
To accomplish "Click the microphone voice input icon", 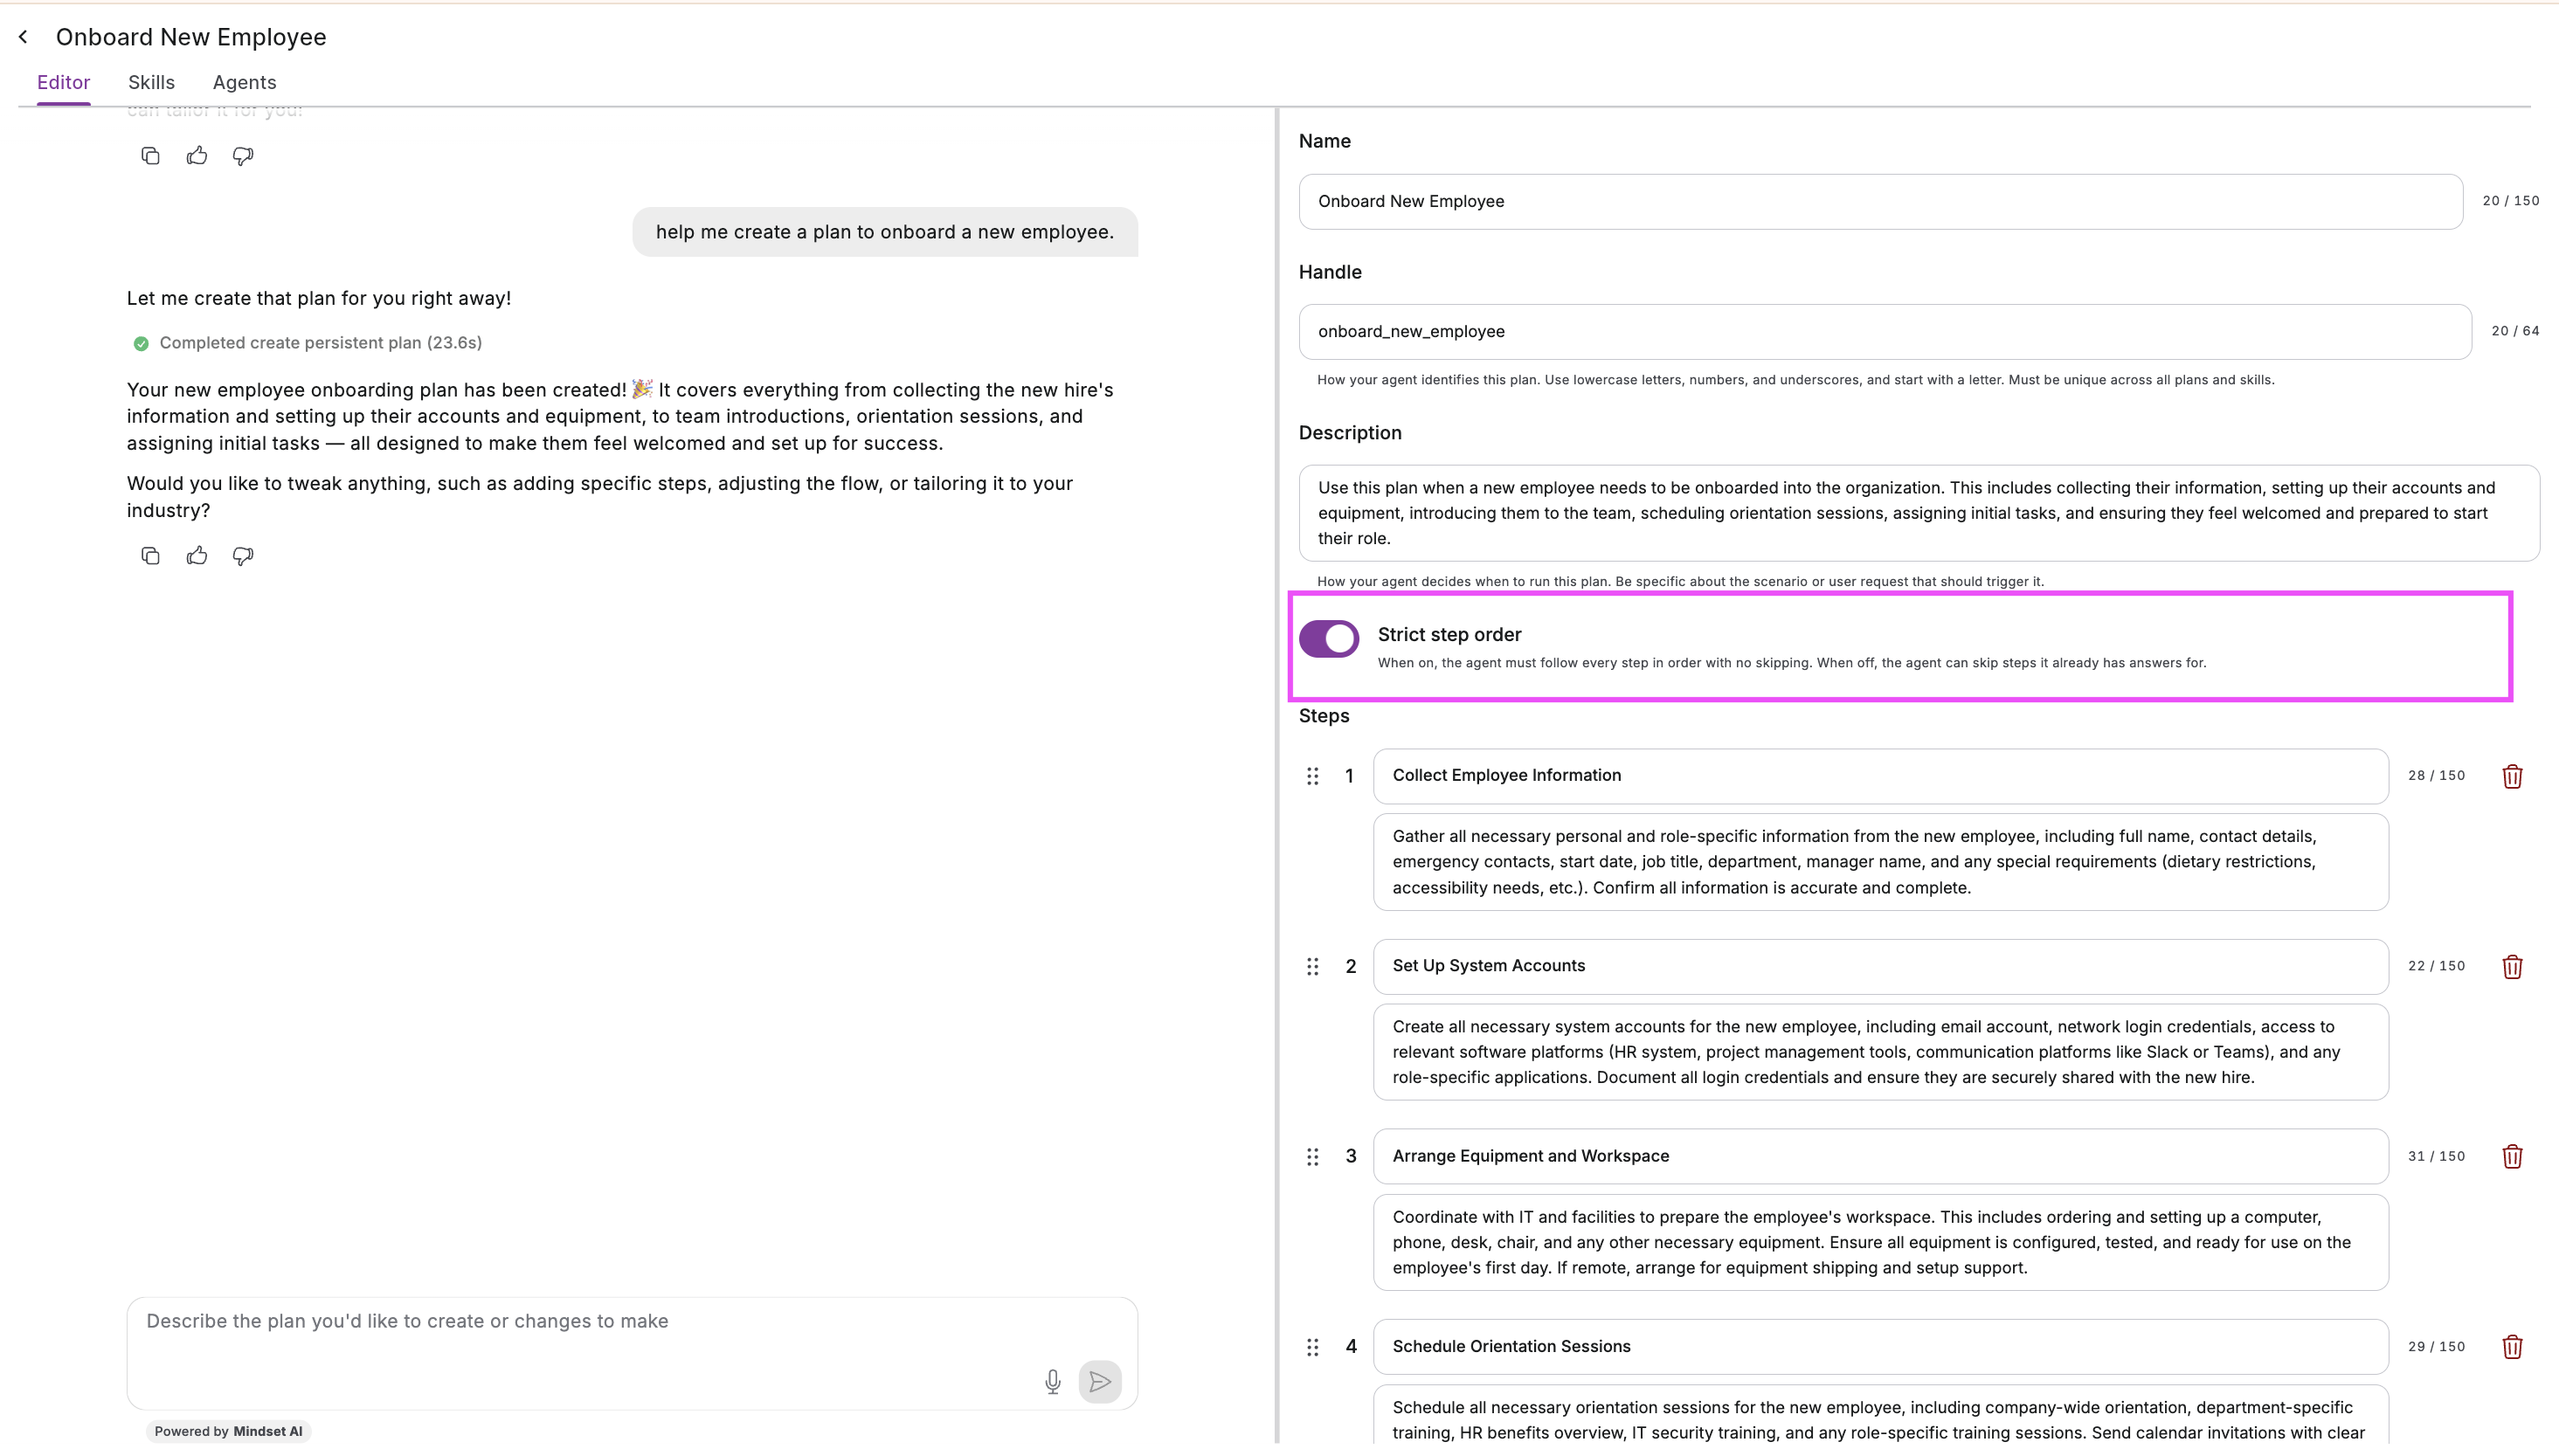I will click(1052, 1382).
